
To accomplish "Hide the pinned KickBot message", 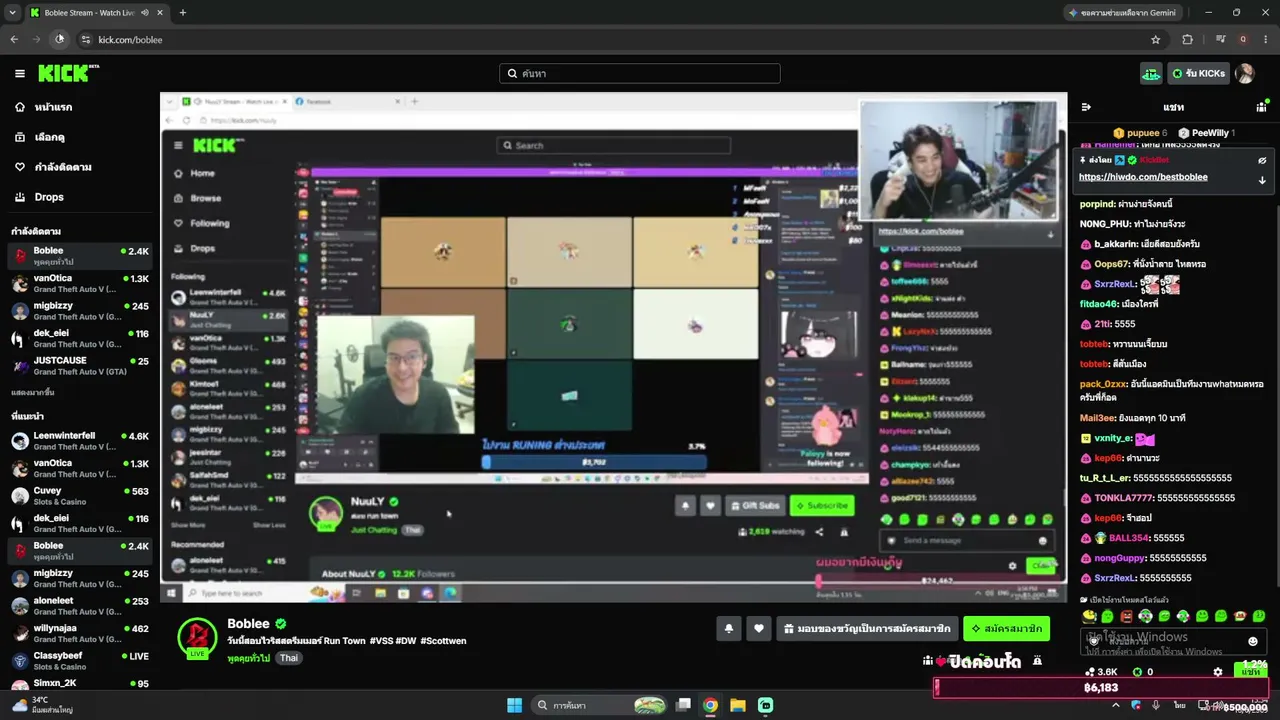I will [1262, 160].
